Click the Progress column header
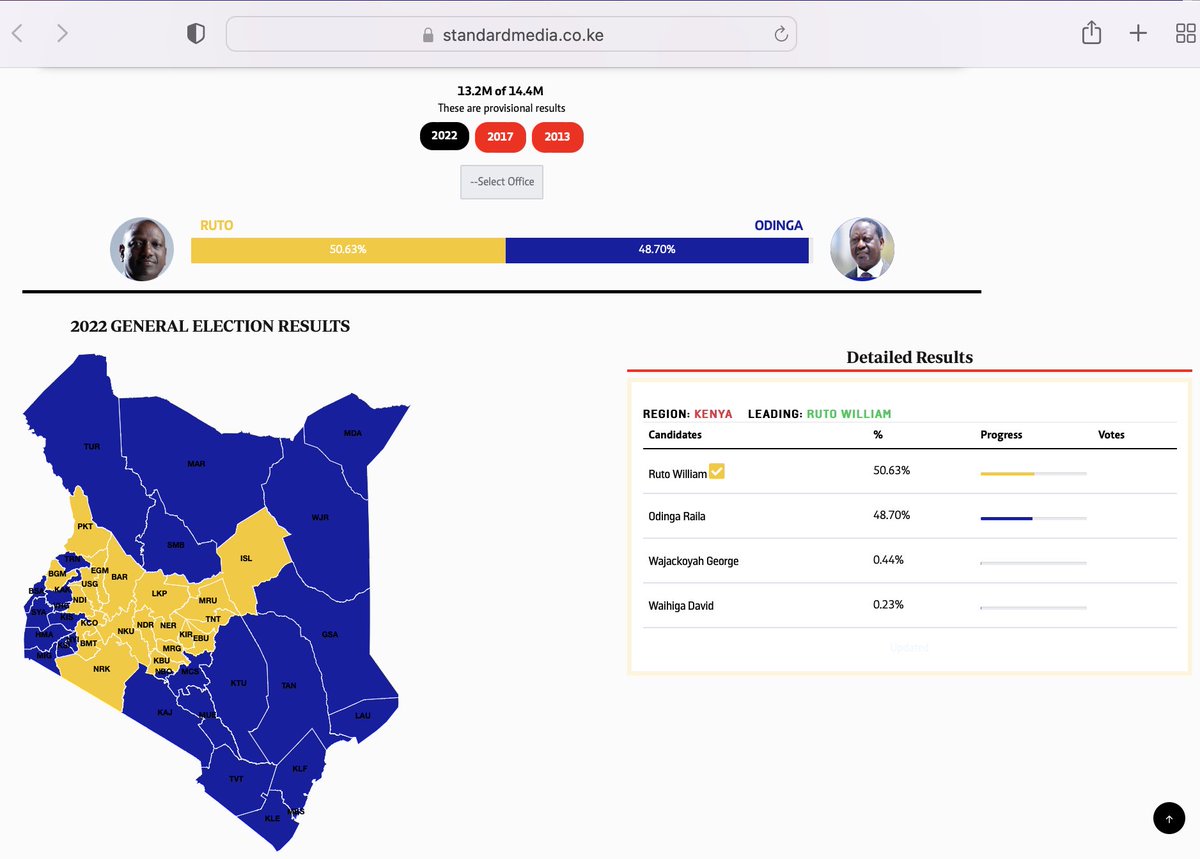 [x=1001, y=435]
